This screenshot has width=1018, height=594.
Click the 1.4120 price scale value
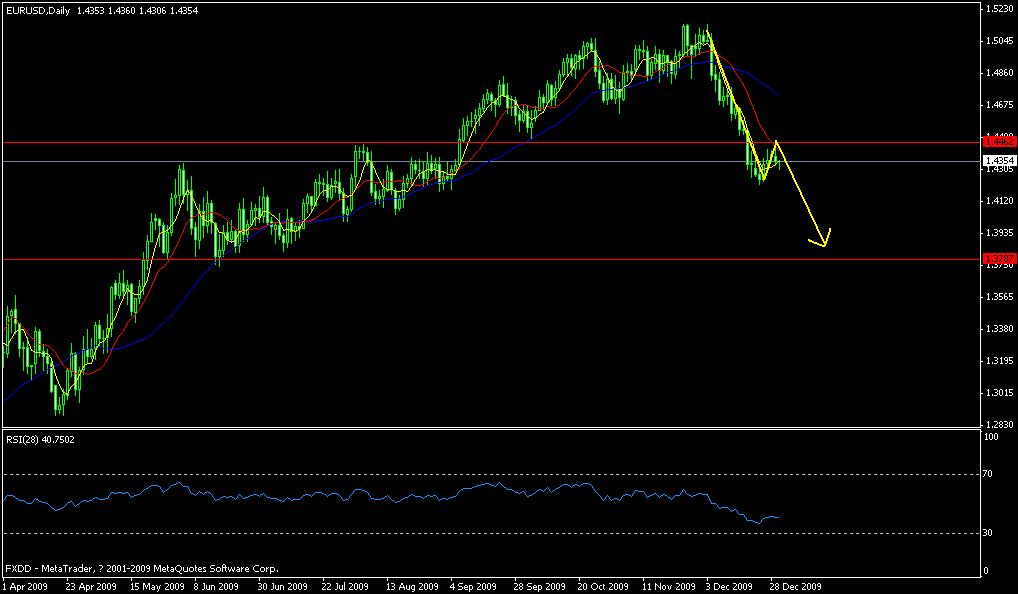(1000, 201)
